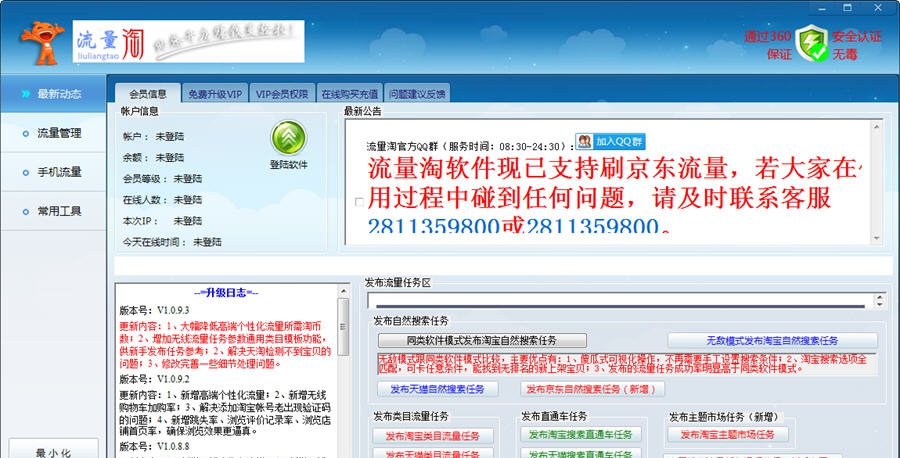Click the 加入QQ群 button

(x=611, y=141)
